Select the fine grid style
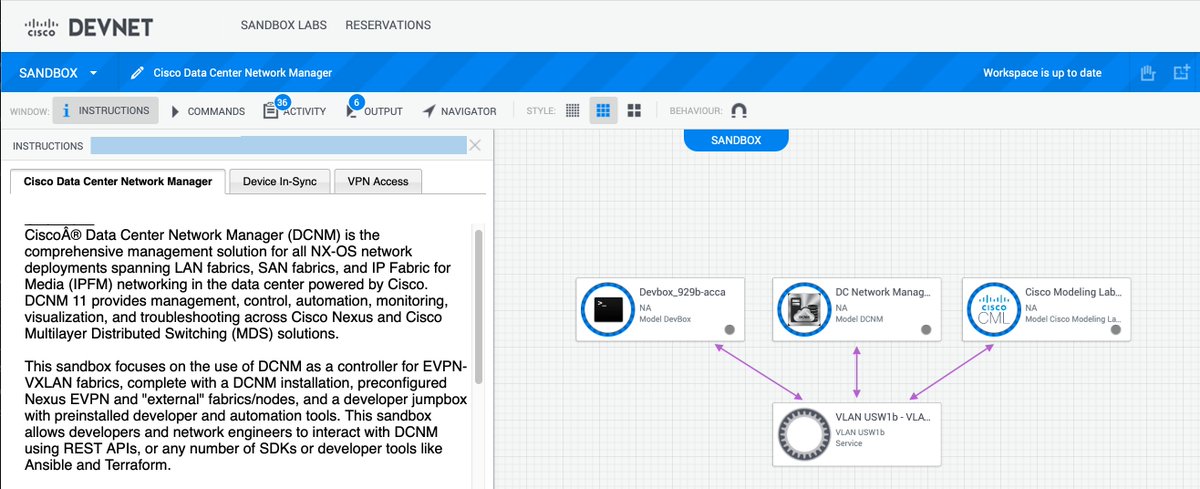This screenshot has width=1200, height=489. click(572, 111)
